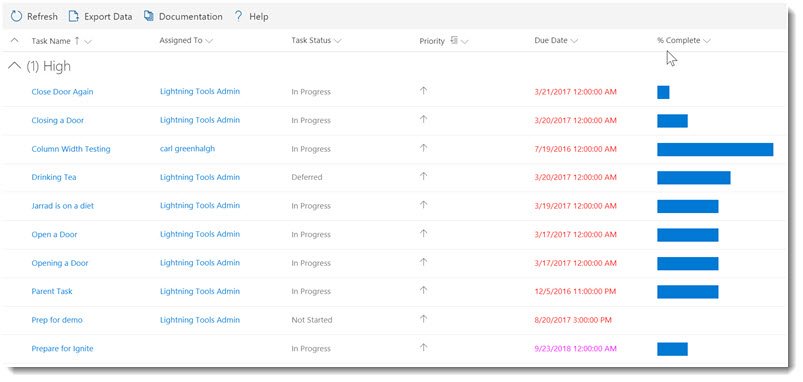The height and width of the screenshot is (382, 803).
Task: Click In Progress status for Parent Task
Action: coord(311,291)
